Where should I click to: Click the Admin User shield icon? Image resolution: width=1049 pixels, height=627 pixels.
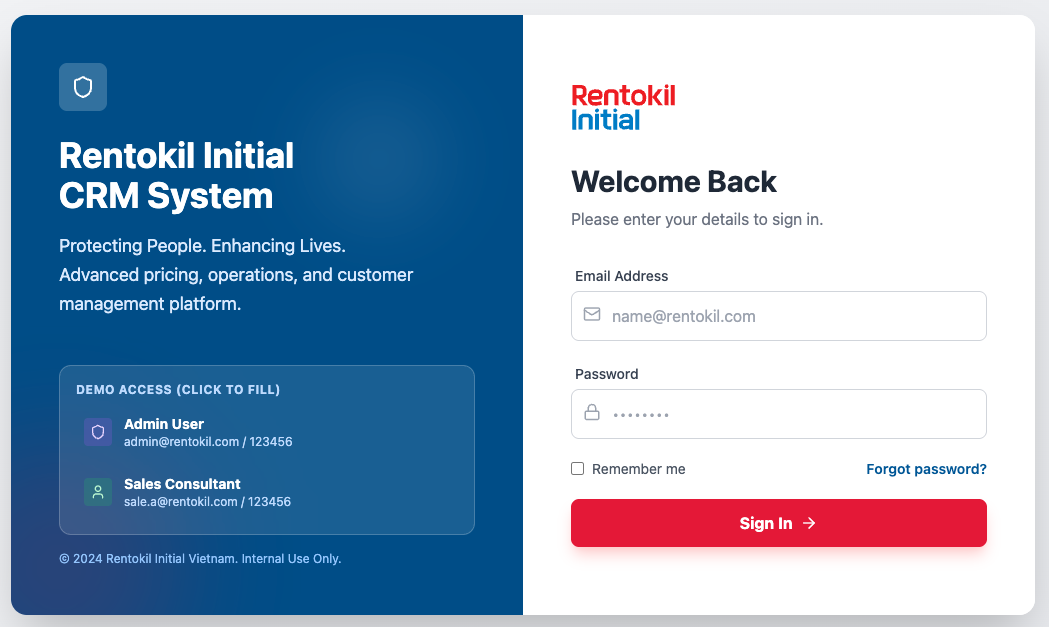(98, 432)
